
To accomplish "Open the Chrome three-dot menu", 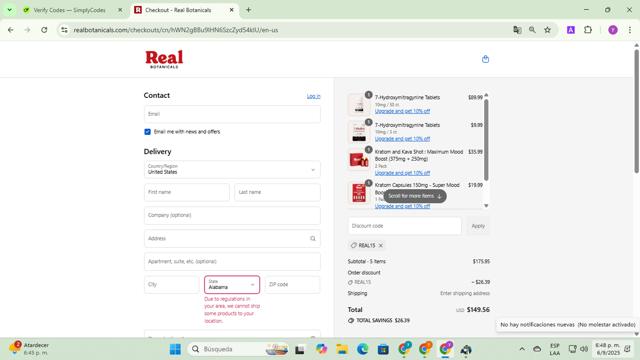I will coord(630,30).
